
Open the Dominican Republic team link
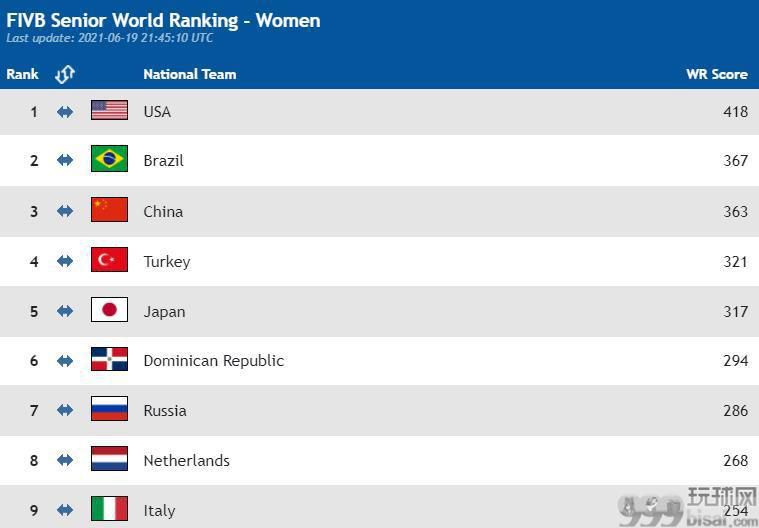(x=213, y=361)
